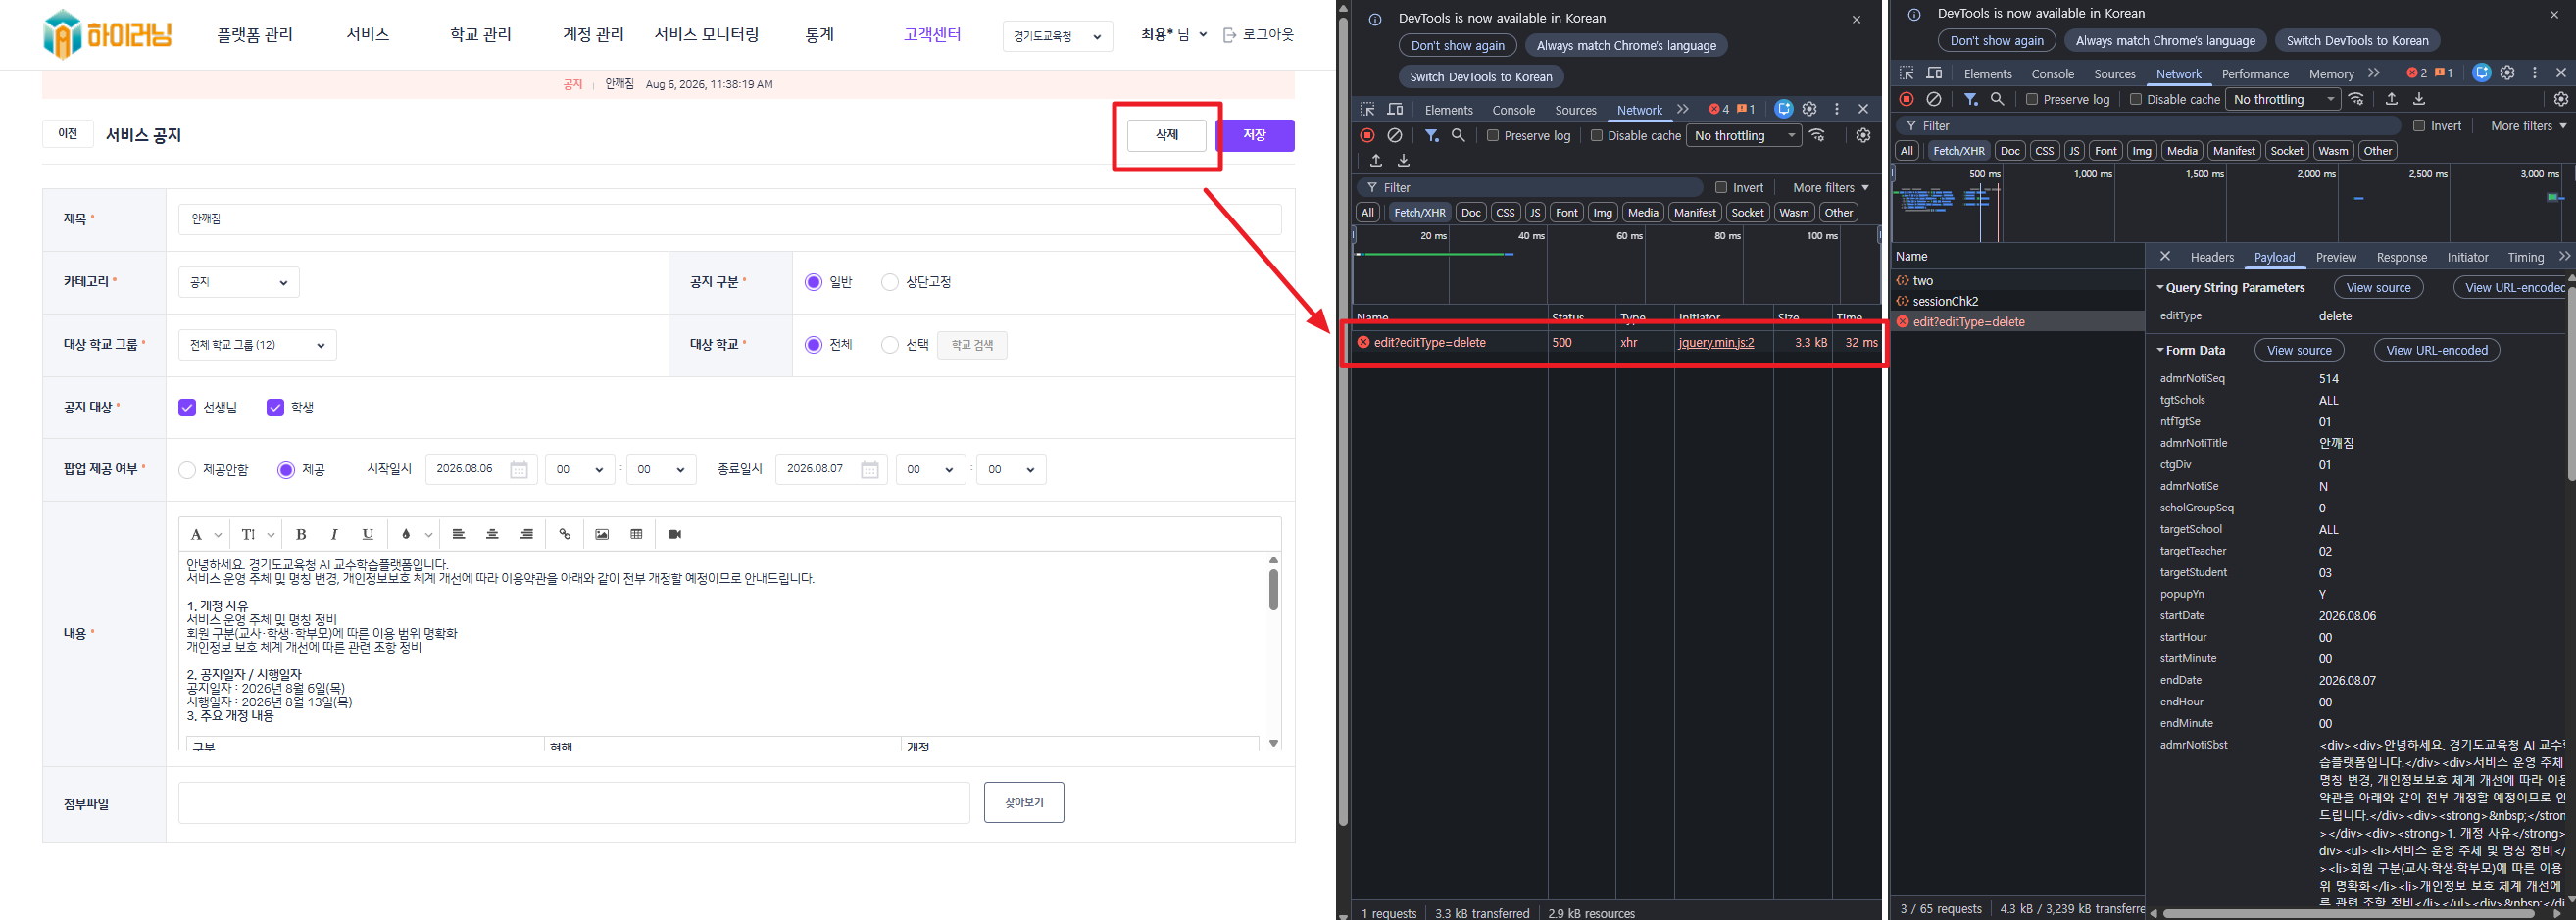Screen dimensions: 2576x920
Task: Choose 선택 for target school
Action: point(889,345)
